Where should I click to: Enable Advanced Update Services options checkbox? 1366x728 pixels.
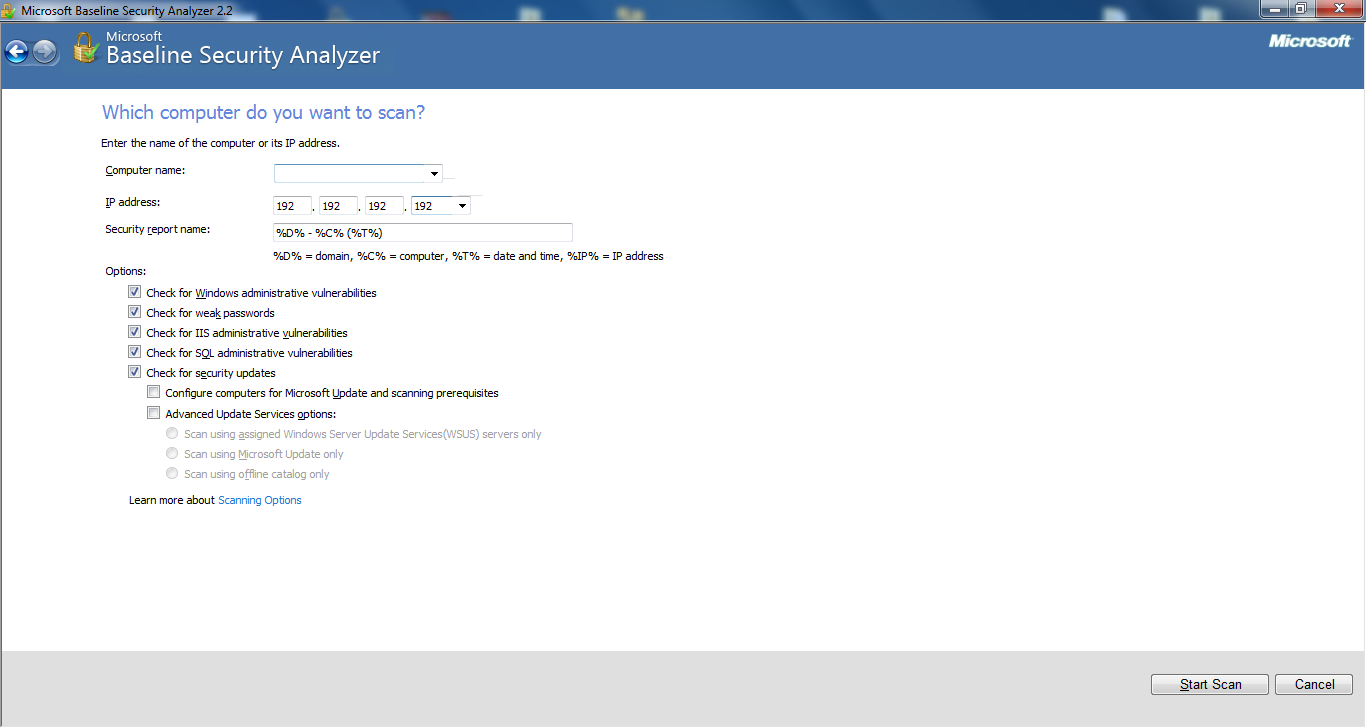tap(154, 413)
